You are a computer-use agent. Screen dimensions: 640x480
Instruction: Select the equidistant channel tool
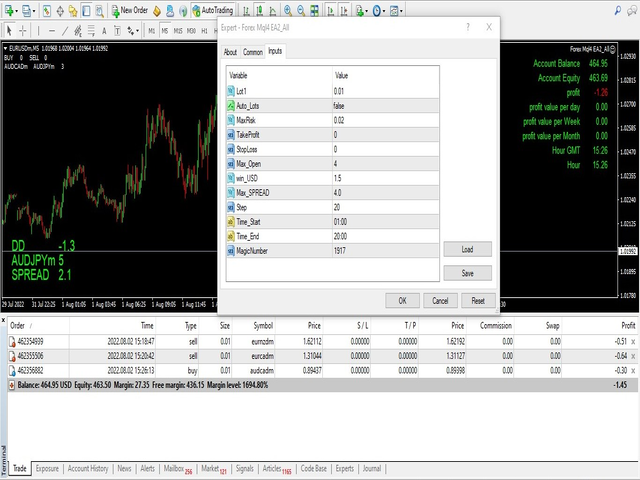78,31
